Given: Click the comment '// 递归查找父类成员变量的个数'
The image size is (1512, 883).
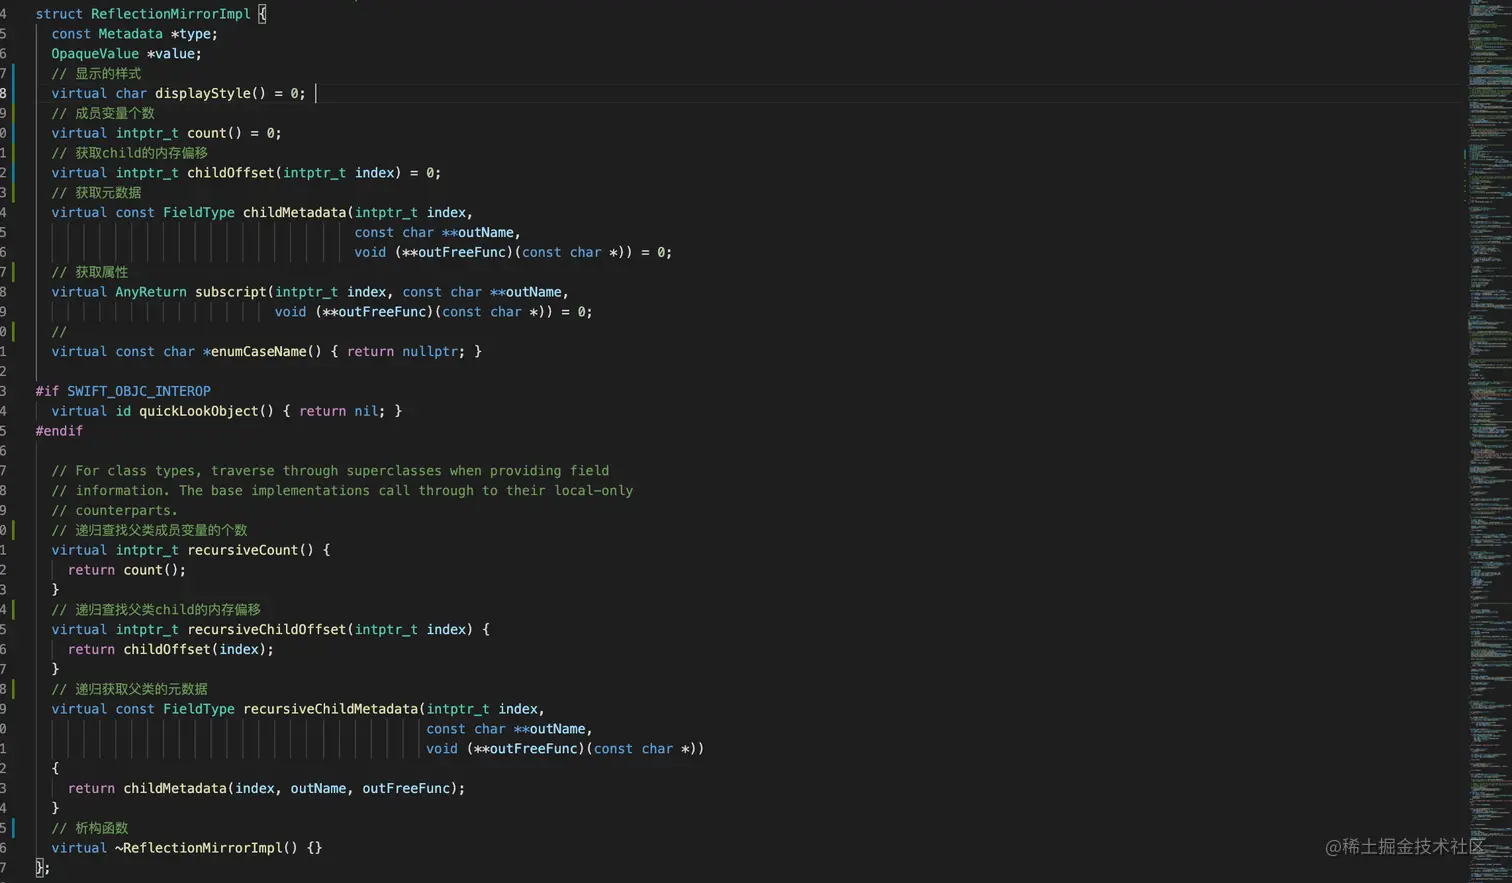Looking at the screenshot, I should 149,530.
